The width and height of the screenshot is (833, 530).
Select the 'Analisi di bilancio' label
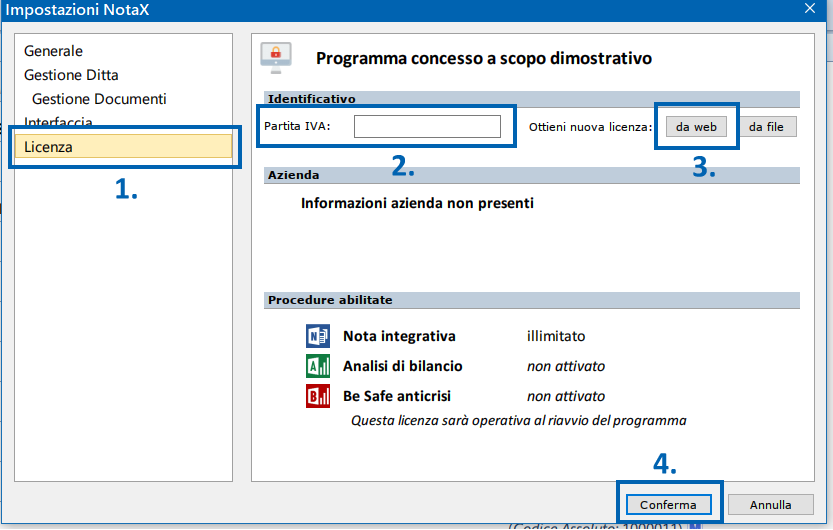(402, 366)
